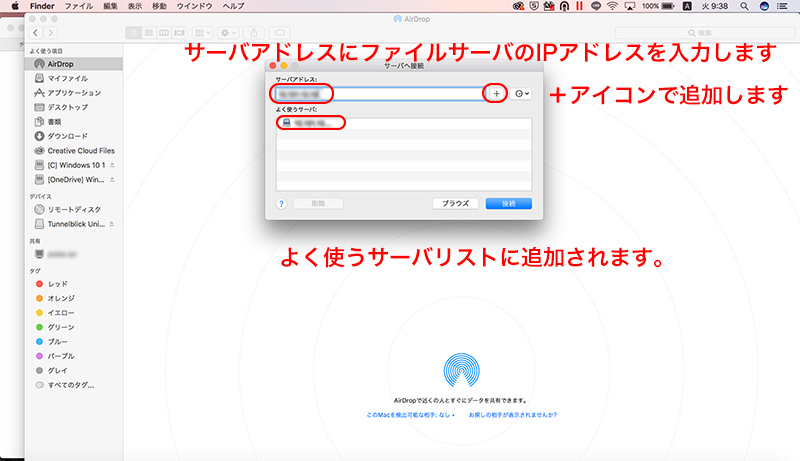Image resolution: width=800 pixels, height=461 pixels.
Task: Switch to list view
Action: (148, 33)
